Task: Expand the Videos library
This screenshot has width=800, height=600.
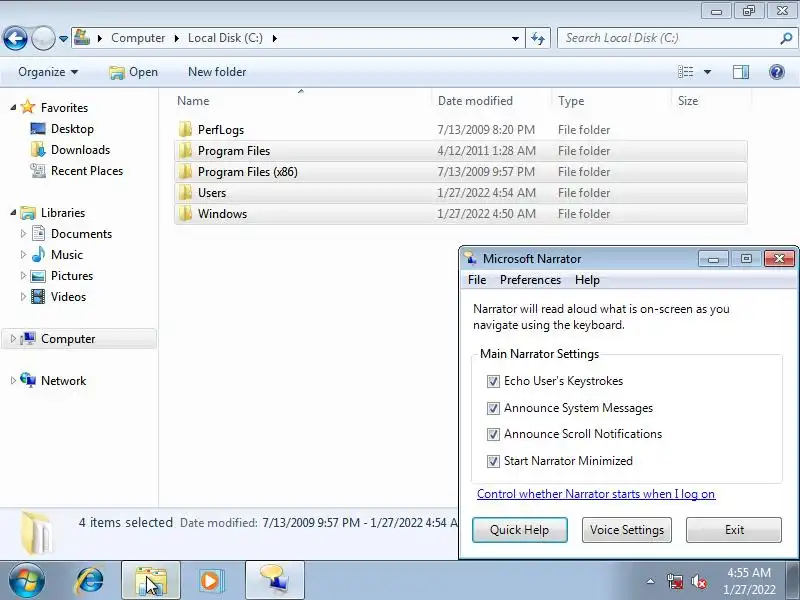Action: tap(23, 296)
